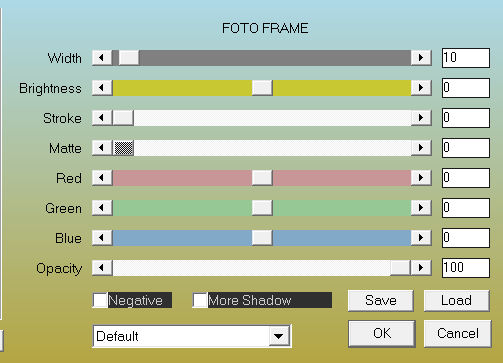Image resolution: width=503 pixels, height=363 pixels.
Task: Click the right arrow of Red slider
Action: pyautogui.click(x=421, y=178)
